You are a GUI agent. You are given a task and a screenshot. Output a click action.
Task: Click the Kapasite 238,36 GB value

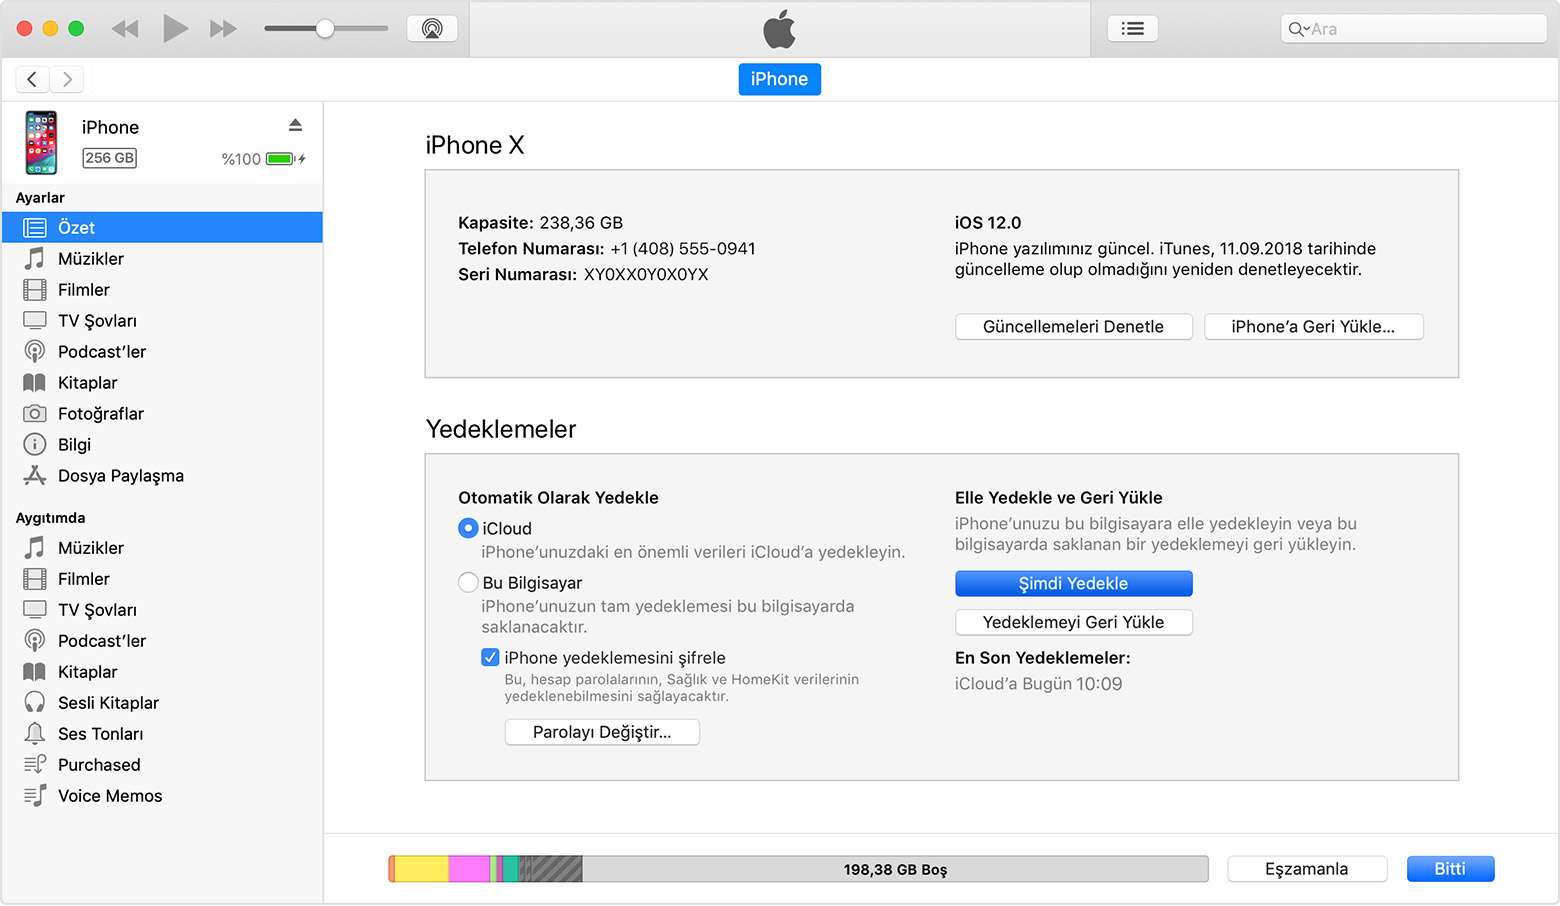[x=581, y=222]
